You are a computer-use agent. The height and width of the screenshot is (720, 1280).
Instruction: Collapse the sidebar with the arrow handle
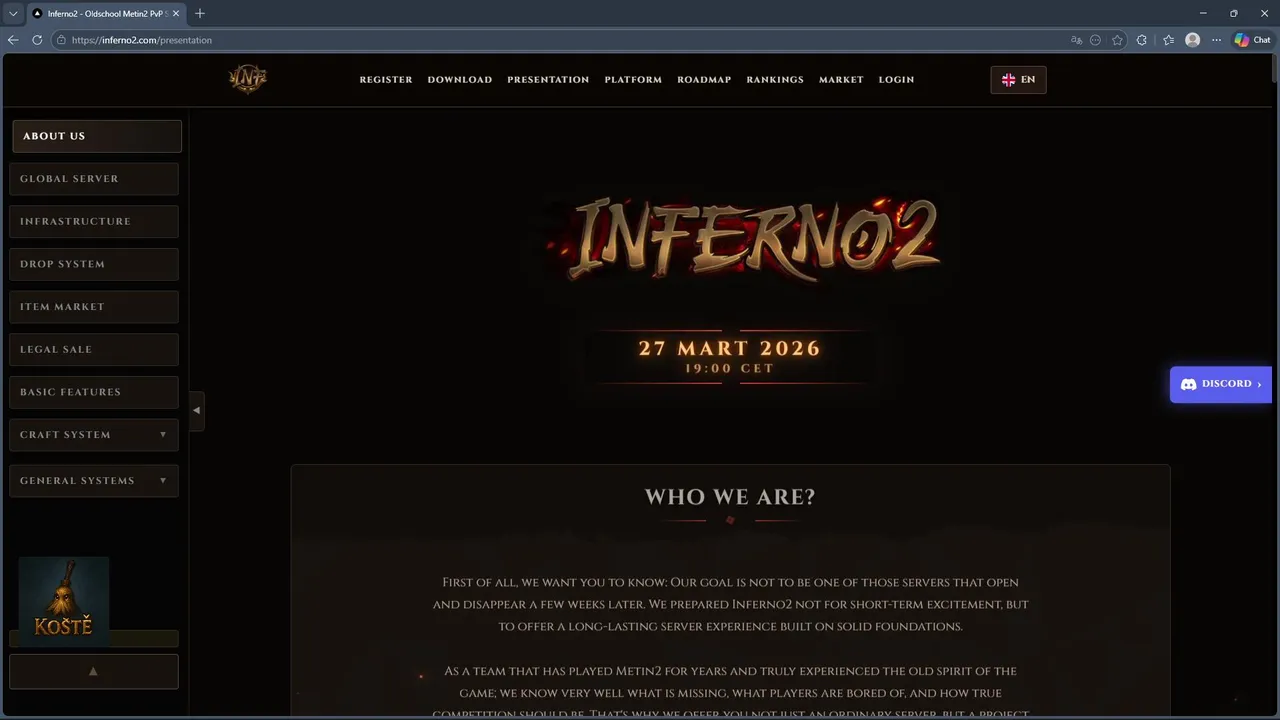click(x=196, y=411)
